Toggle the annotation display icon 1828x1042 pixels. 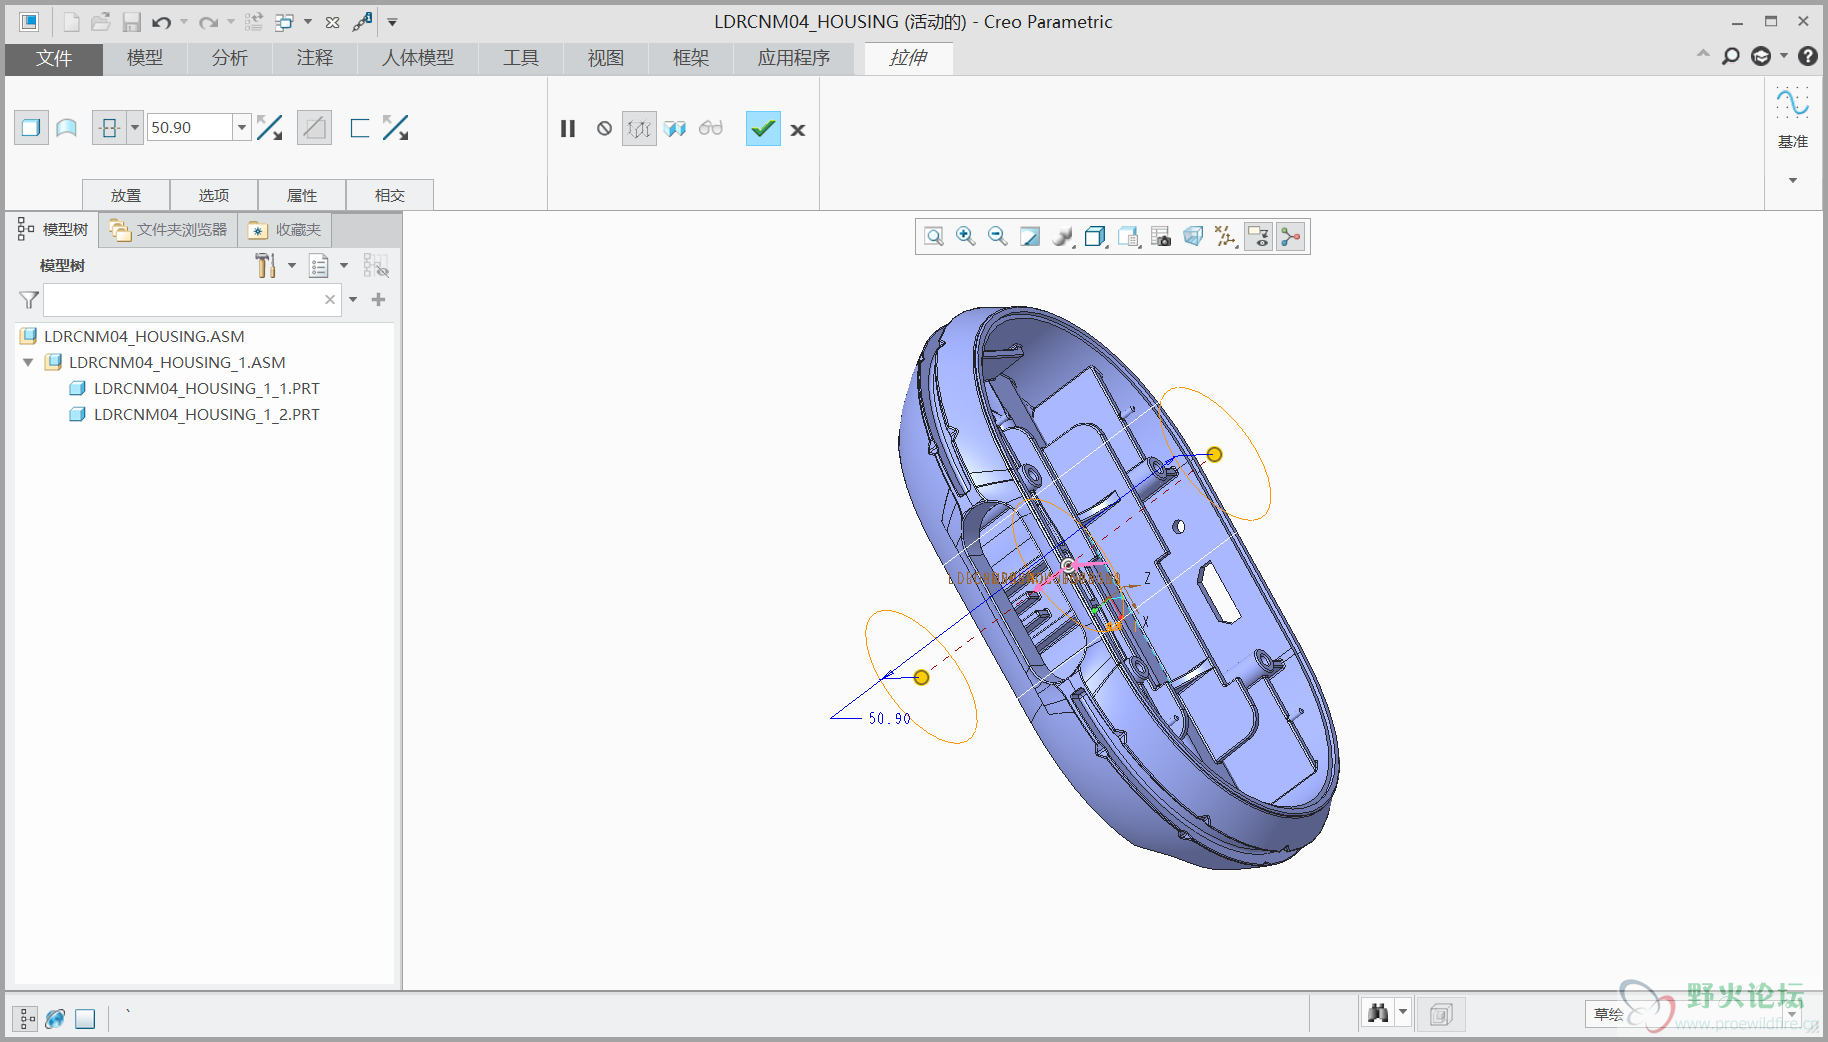point(1259,237)
